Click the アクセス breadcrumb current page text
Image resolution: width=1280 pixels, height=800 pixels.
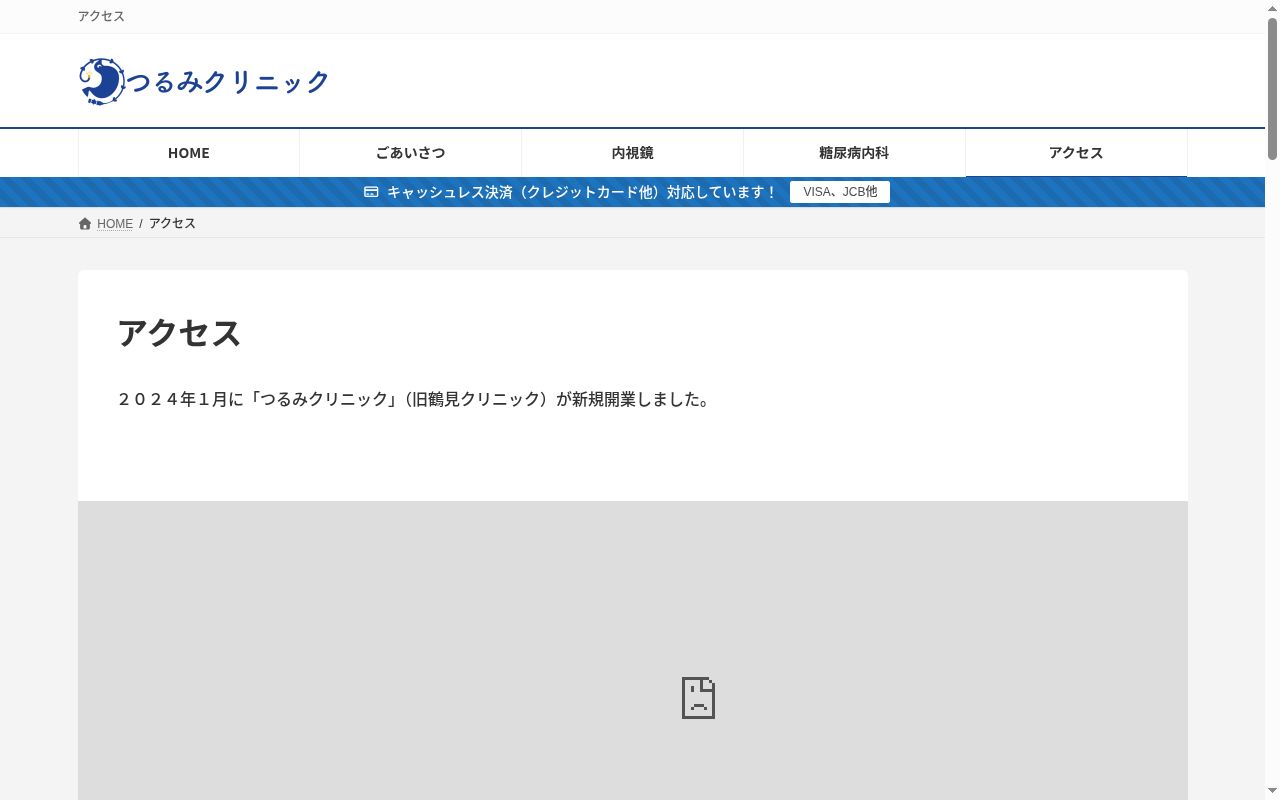click(172, 223)
